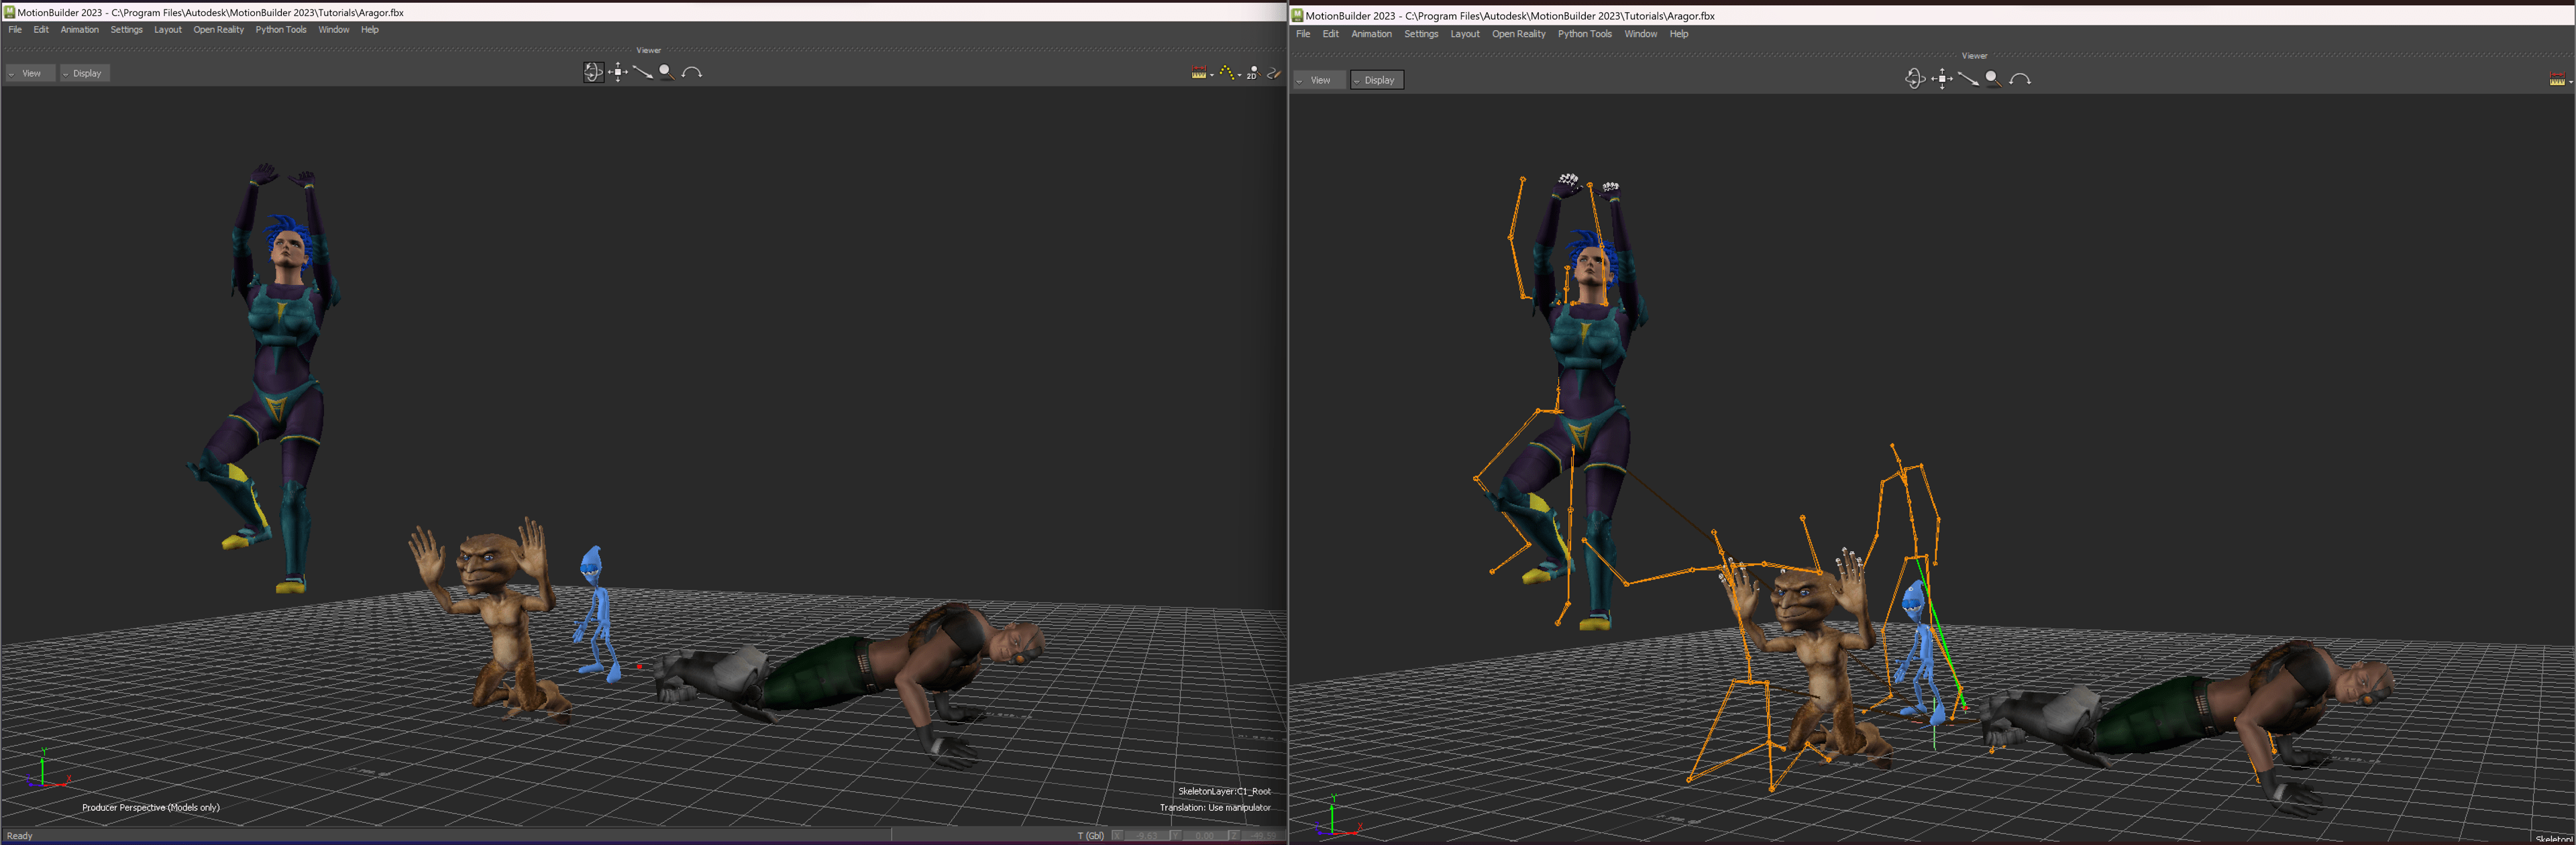Toggle the X axis field in the transform bar
The height and width of the screenshot is (845, 2576).
pos(1118,836)
